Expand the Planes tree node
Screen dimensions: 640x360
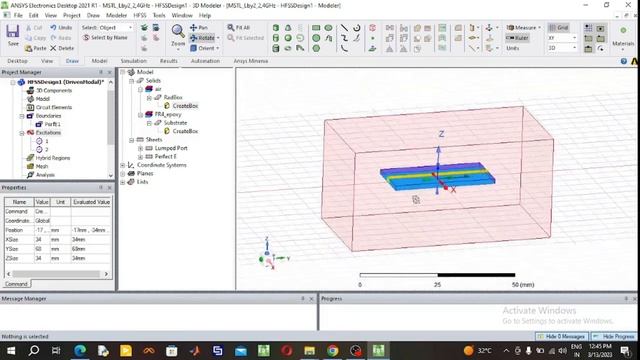coord(122,173)
